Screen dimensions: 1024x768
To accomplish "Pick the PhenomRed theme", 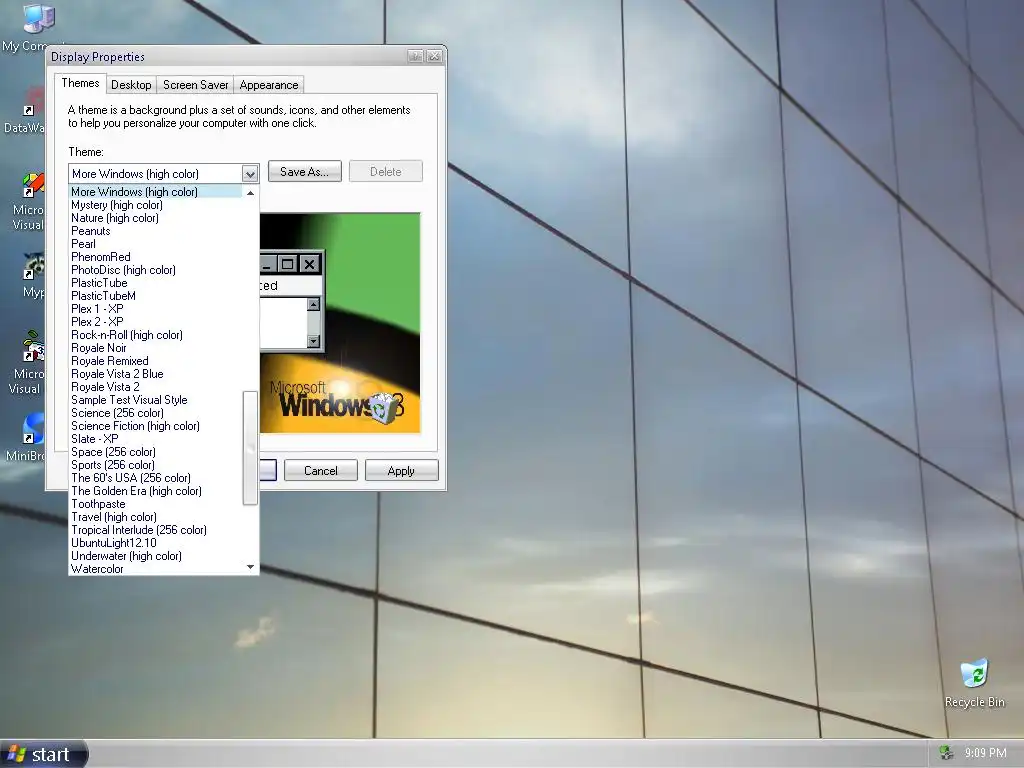I will tap(155, 257).
